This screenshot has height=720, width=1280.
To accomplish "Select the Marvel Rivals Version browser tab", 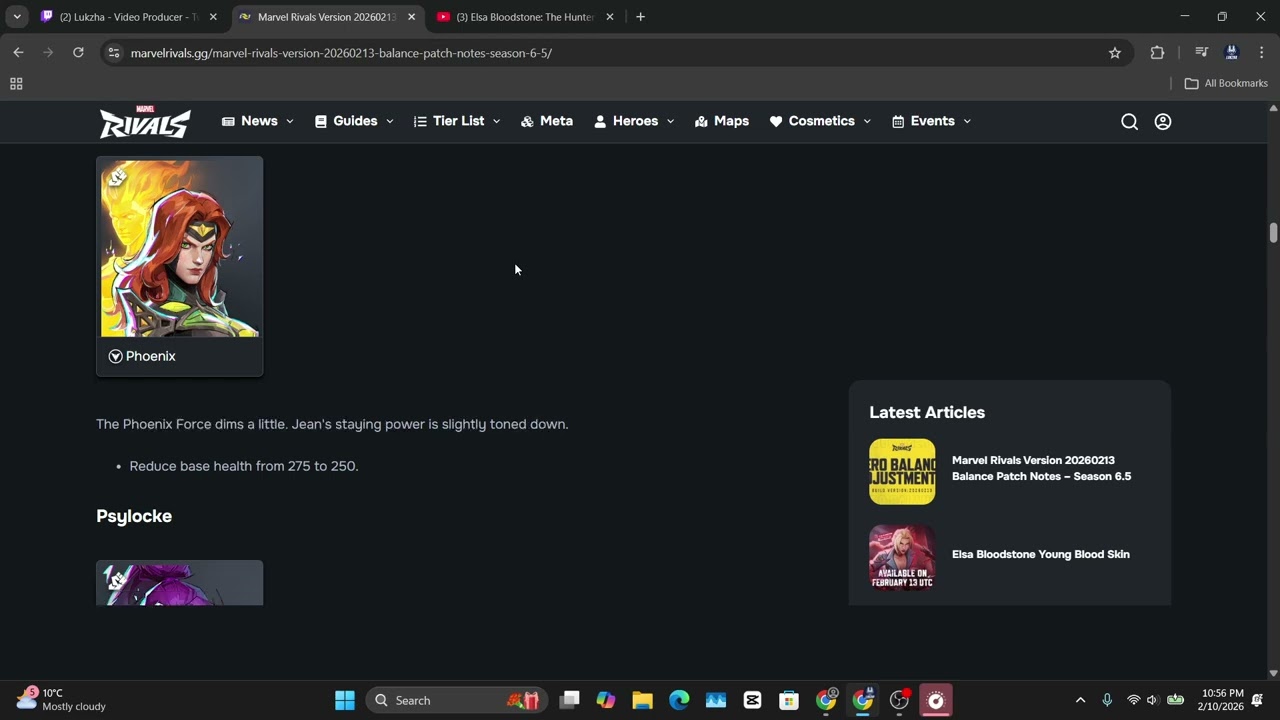I will coord(327,17).
